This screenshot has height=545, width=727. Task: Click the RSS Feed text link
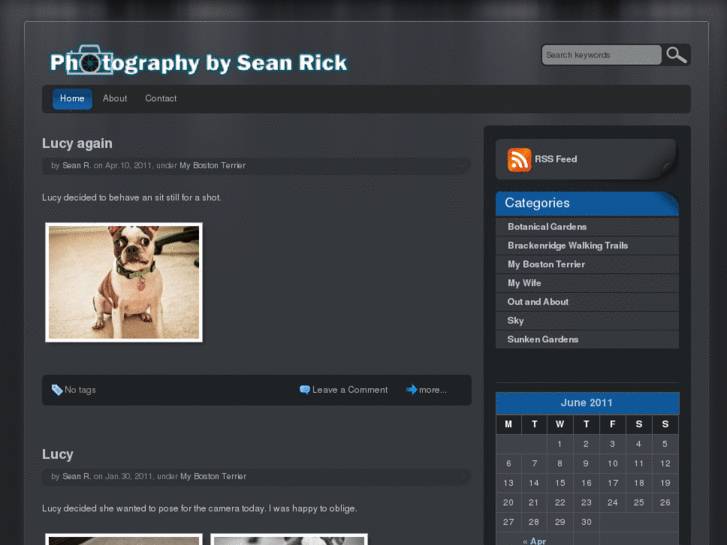tap(556, 159)
